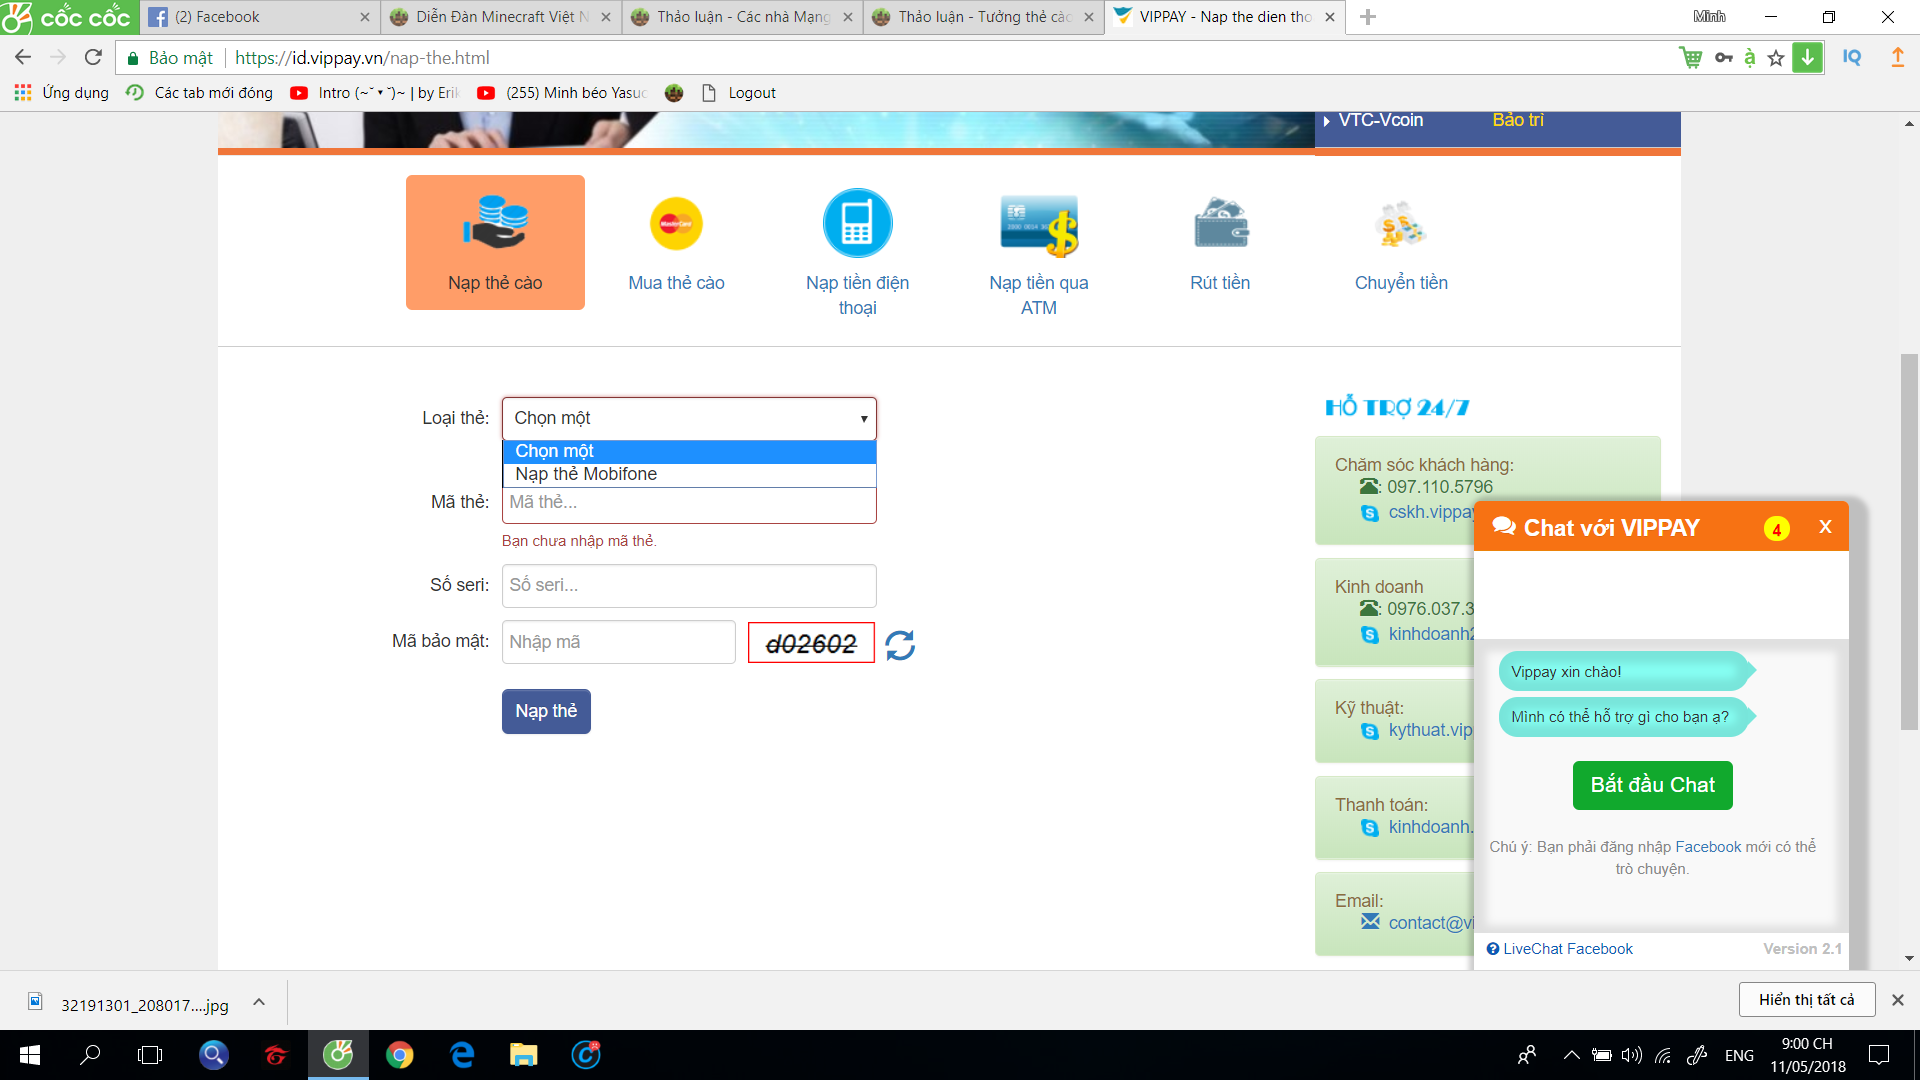Open the LiveChat Facebook link

[1567, 949]
